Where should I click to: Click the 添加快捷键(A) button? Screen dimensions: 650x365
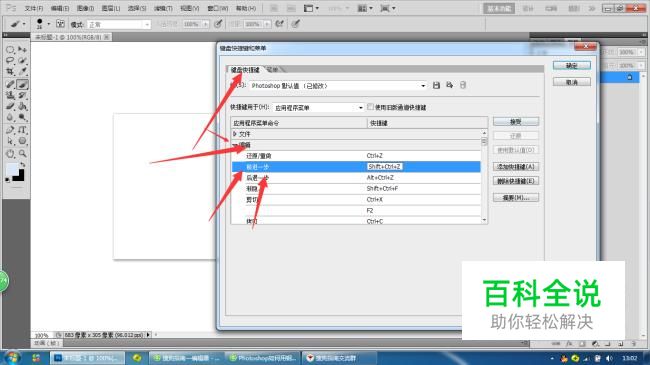pos(516,166)
